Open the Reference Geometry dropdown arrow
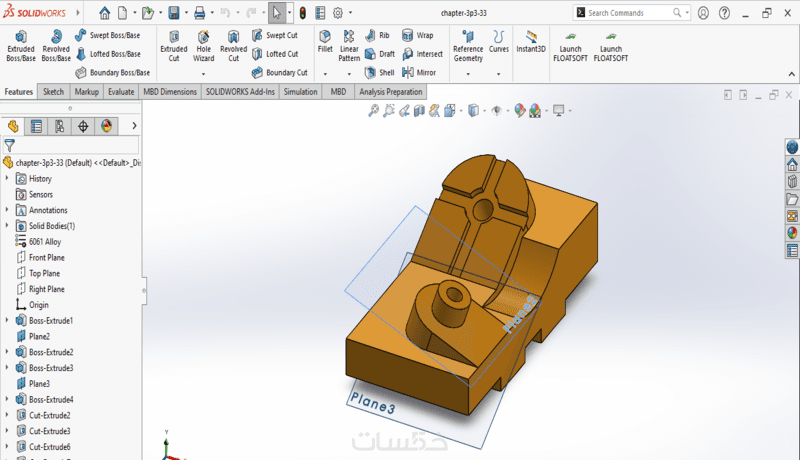The height and width of the screenshot is (460, 800). click(468, 74)
